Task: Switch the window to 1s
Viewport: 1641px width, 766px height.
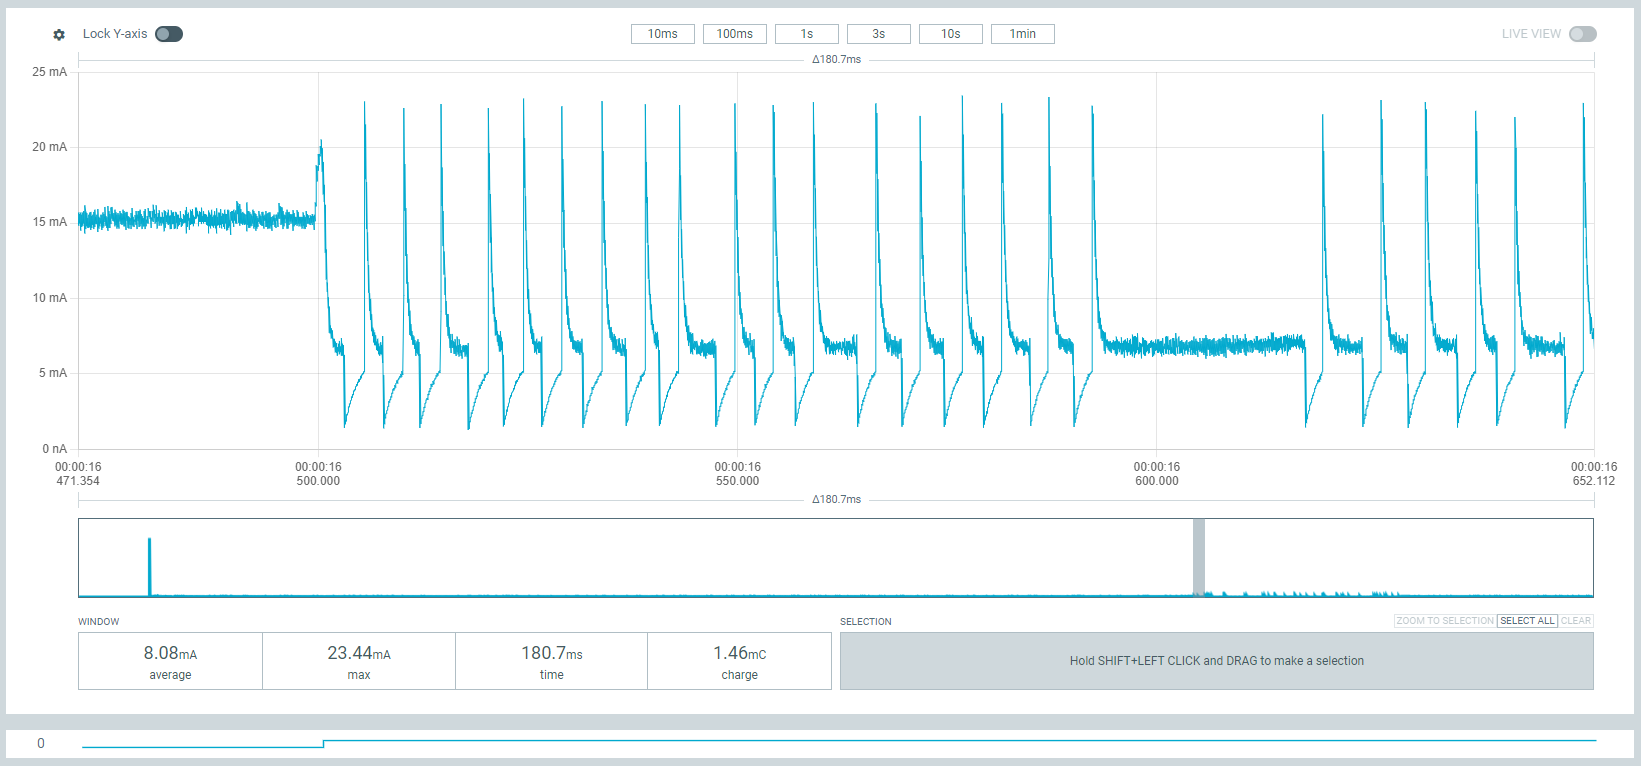Action: click(806, 34)
